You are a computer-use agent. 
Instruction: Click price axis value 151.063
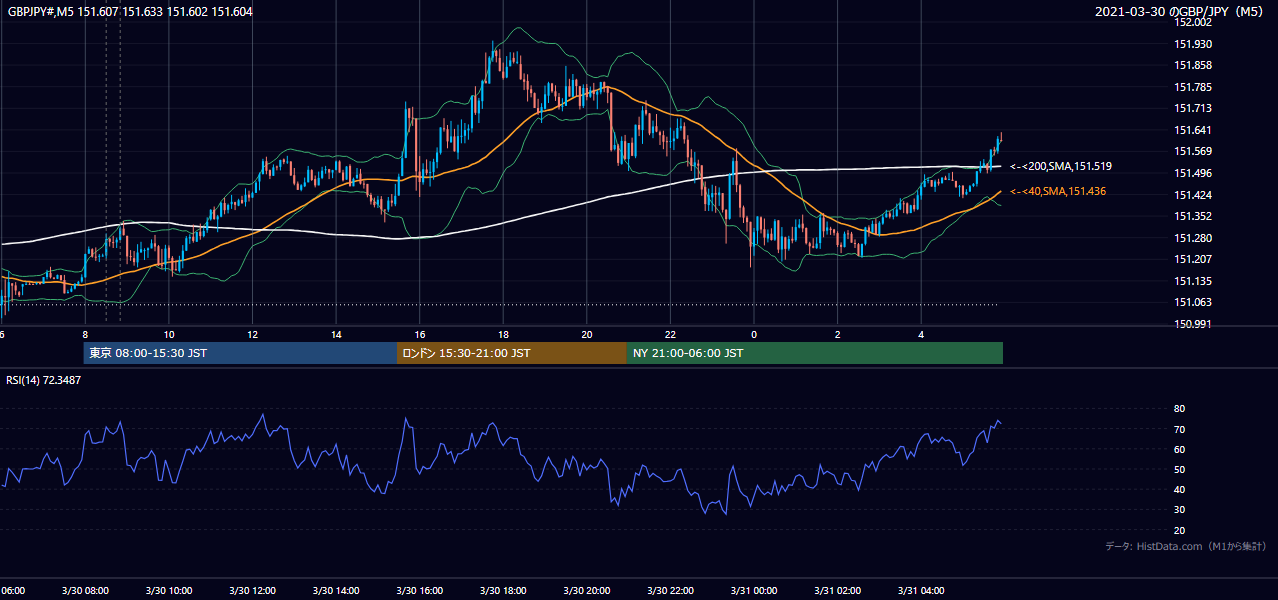point(1192,302)
